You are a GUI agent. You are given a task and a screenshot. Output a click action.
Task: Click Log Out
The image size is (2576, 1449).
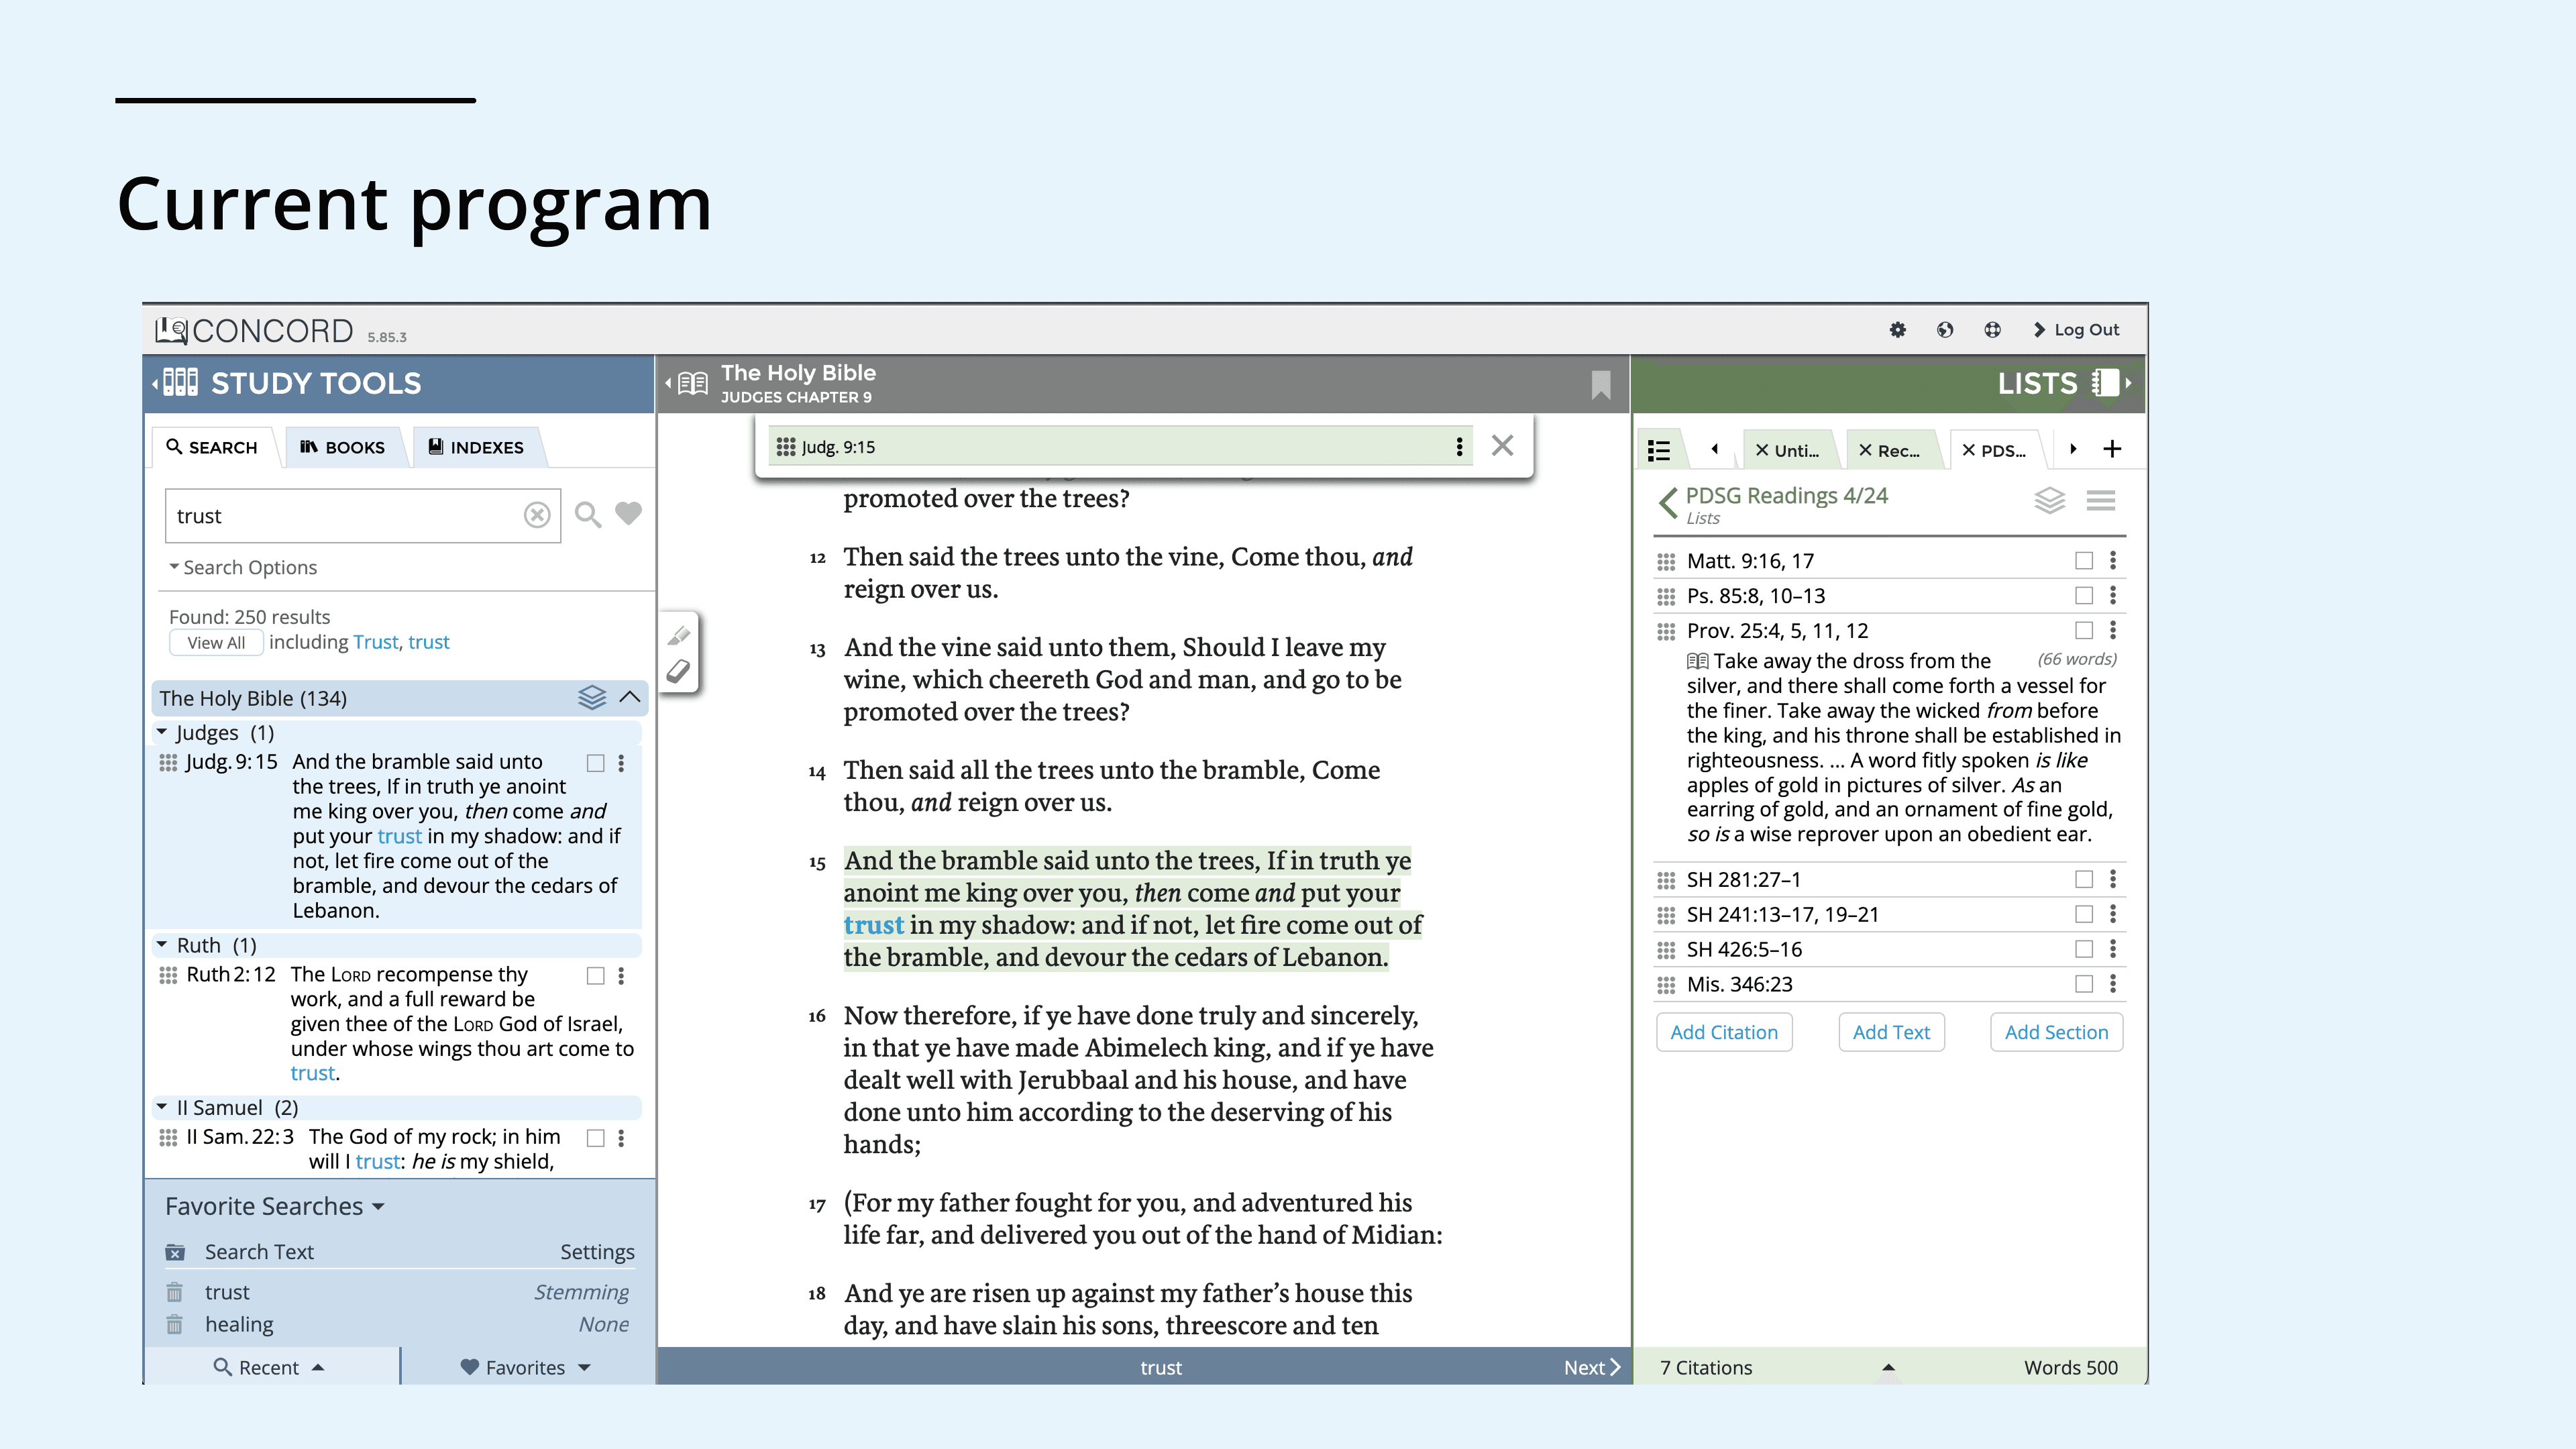point(2076,330)
